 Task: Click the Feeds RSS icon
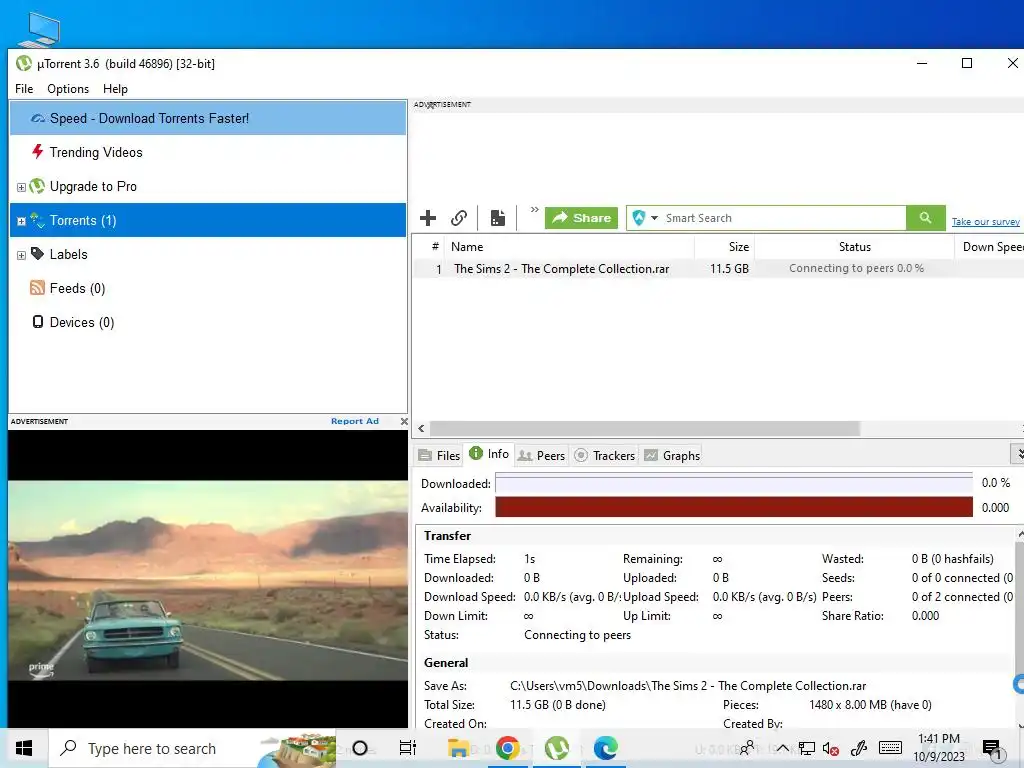(37, 288)
